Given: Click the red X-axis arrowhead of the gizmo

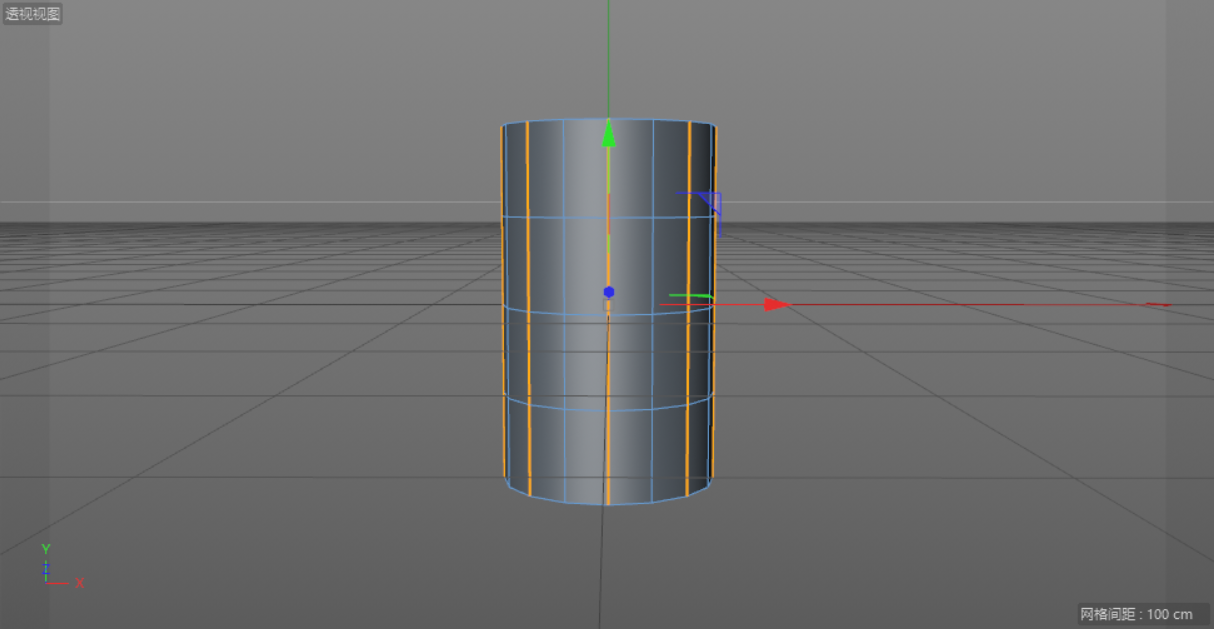Looking at the screenshot, I should click(776, 304).
